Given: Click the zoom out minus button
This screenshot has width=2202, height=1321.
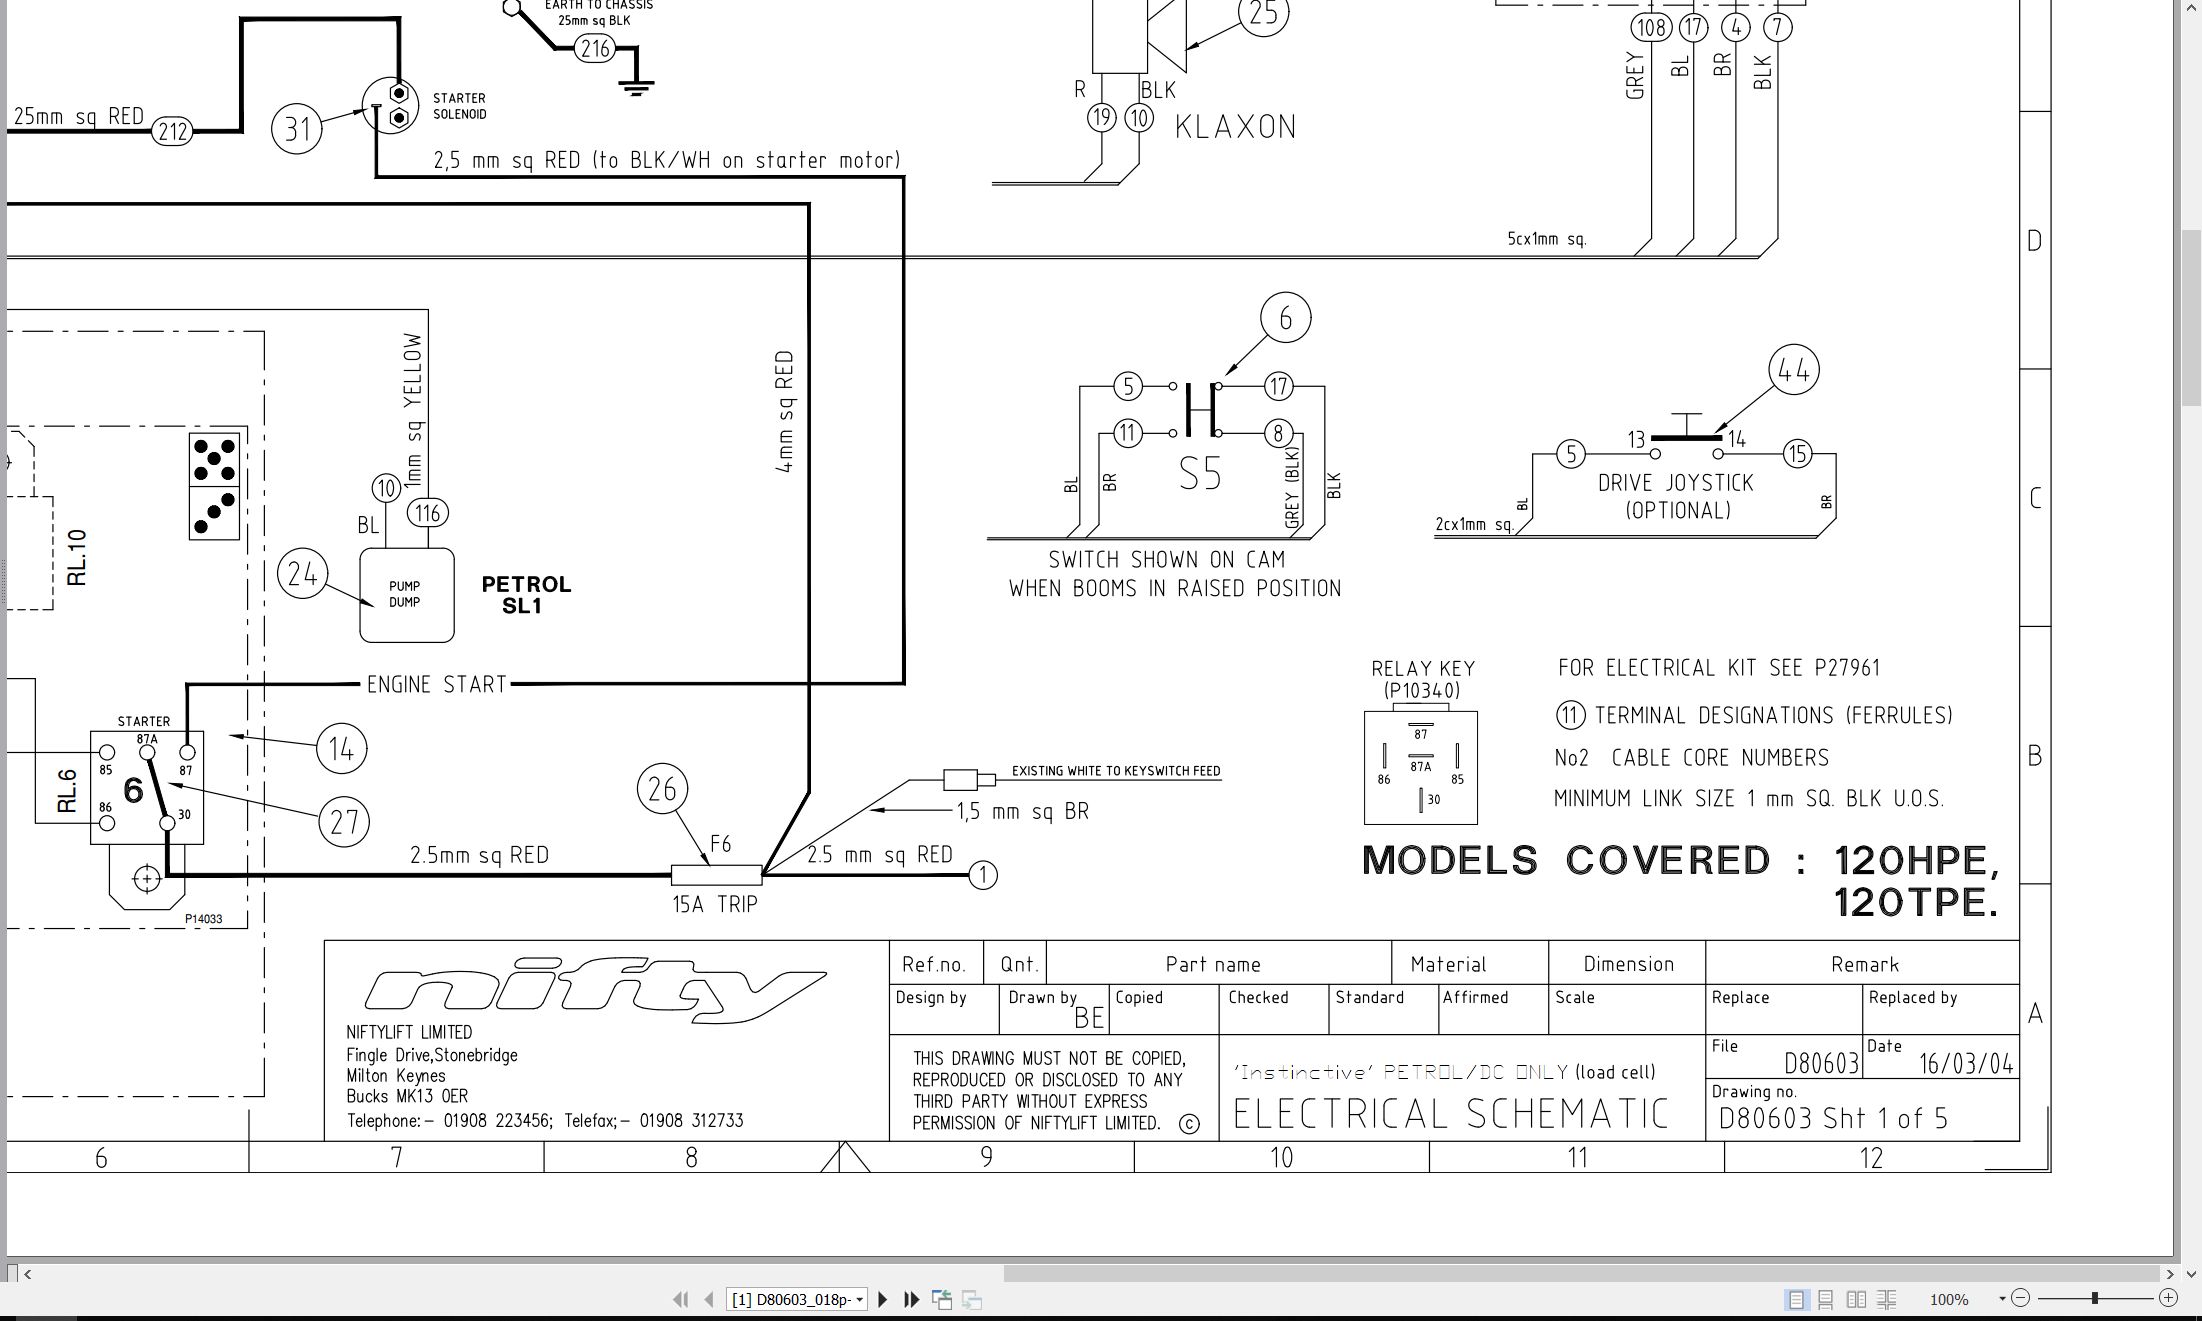Looking at the screenshot, I should 2020,1299.
